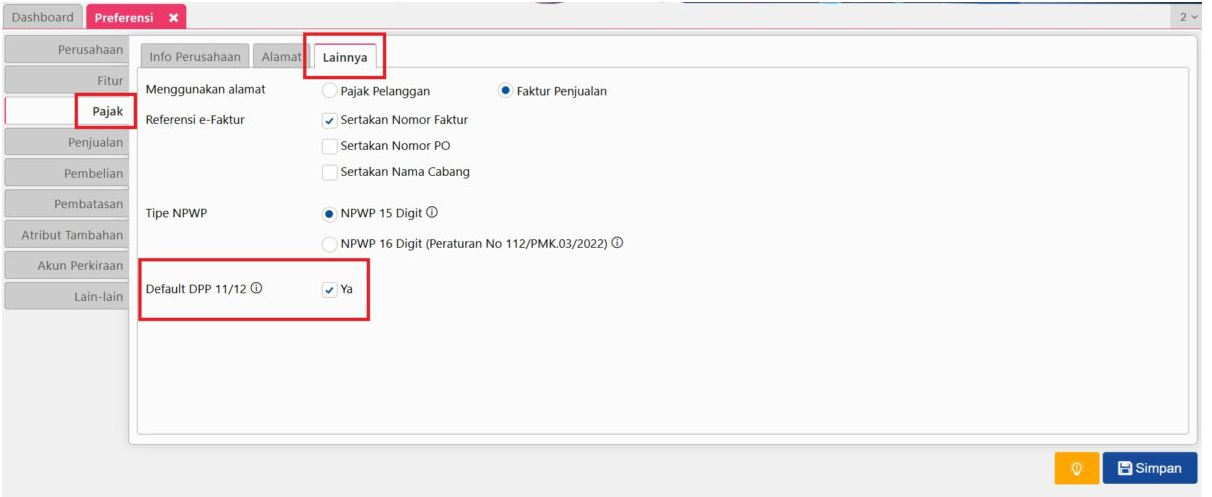Open Akun Perkiraan sidebar section
The image size is (1212, 497).
[67, 266]
